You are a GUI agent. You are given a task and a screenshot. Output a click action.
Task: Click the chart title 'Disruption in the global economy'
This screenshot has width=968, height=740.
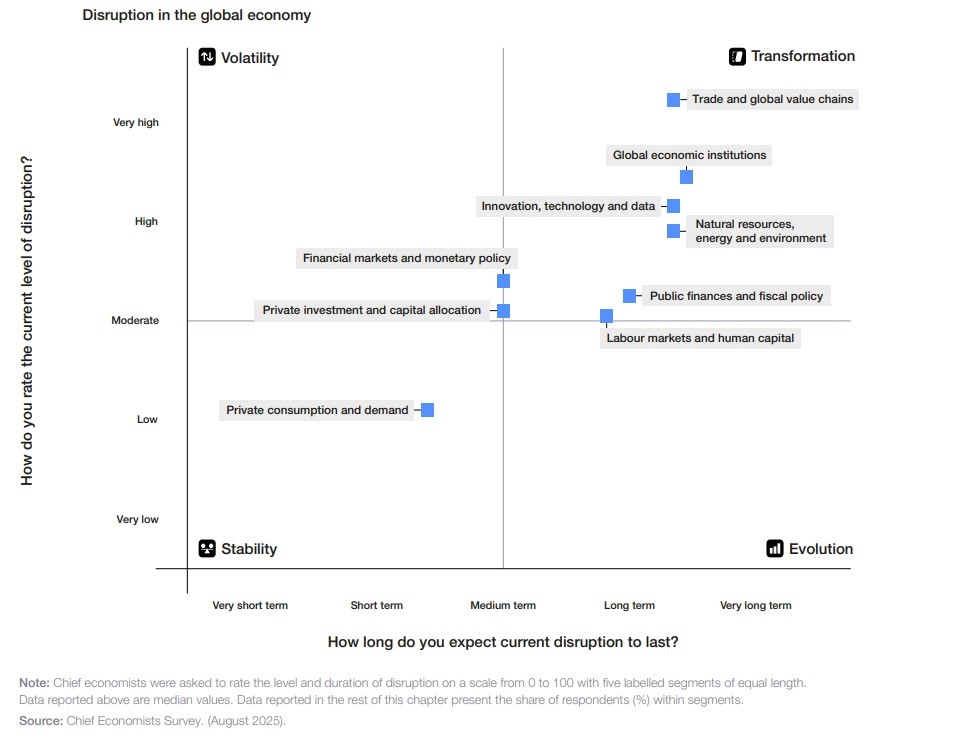pos(197,15)
